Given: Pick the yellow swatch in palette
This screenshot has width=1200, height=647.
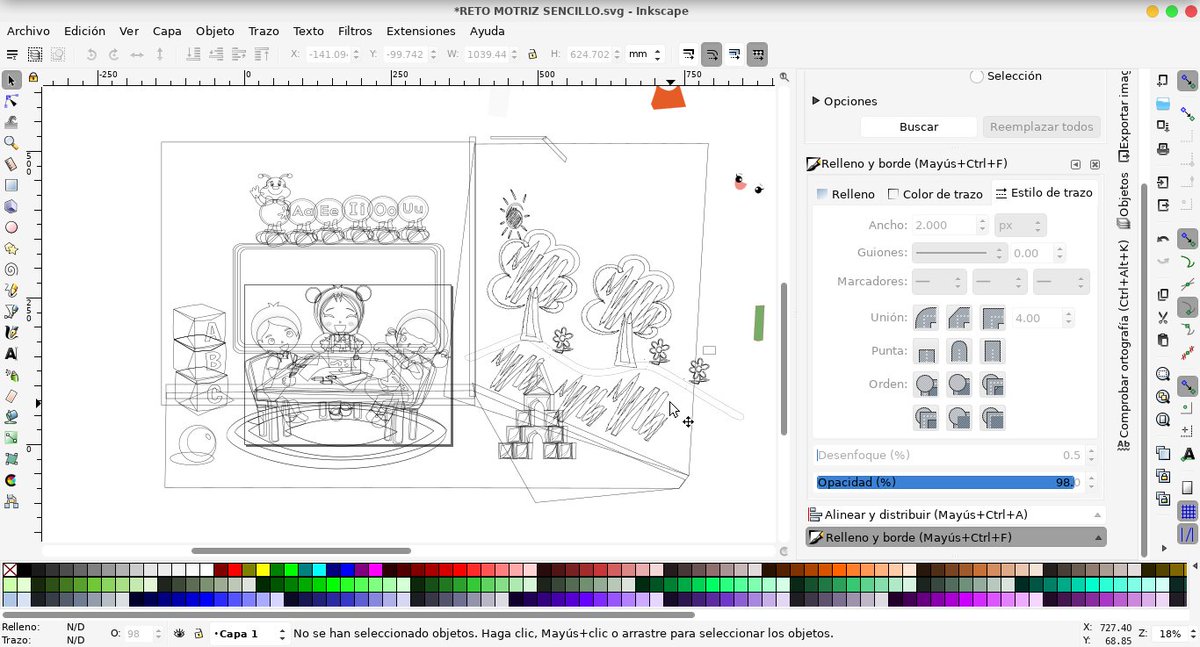Looking at the screenshot, I should (263, 570).
